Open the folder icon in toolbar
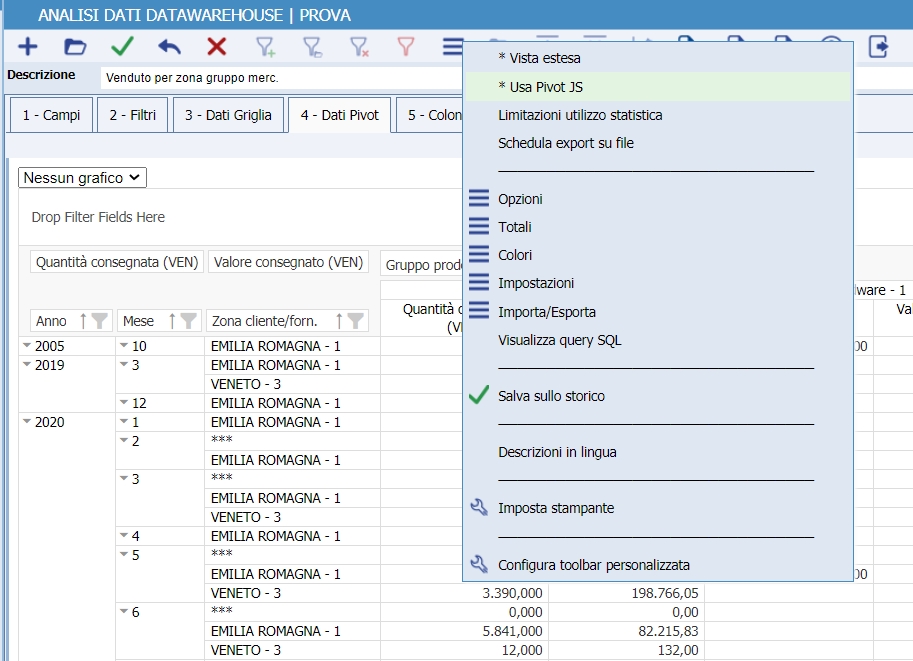 point(75,46)
